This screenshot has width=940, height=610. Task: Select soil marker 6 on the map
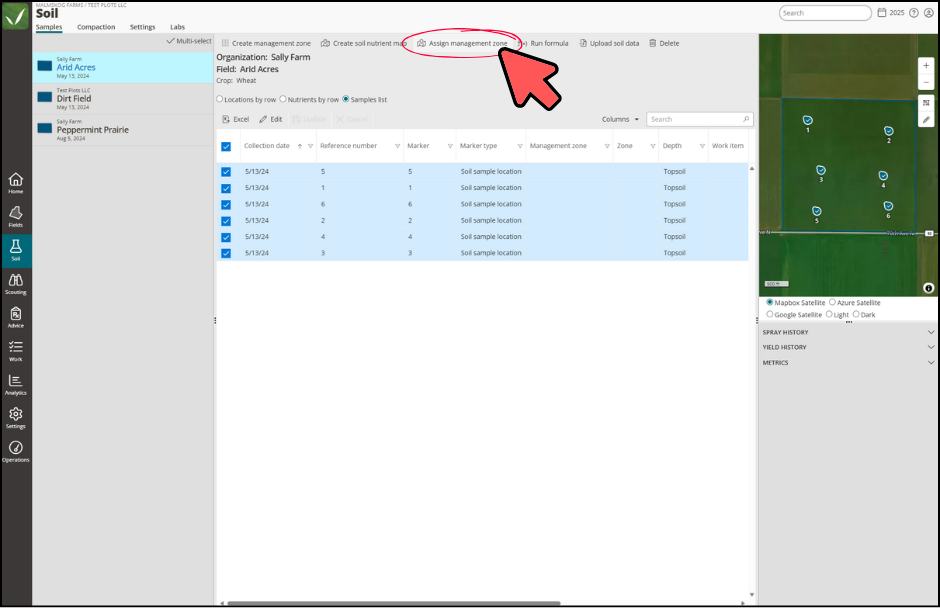888,207
